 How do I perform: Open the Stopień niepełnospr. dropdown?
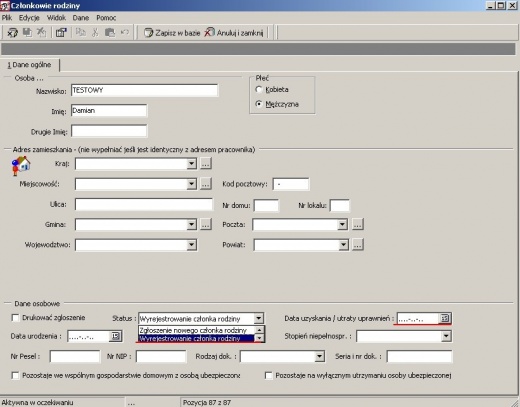(446, 336)
